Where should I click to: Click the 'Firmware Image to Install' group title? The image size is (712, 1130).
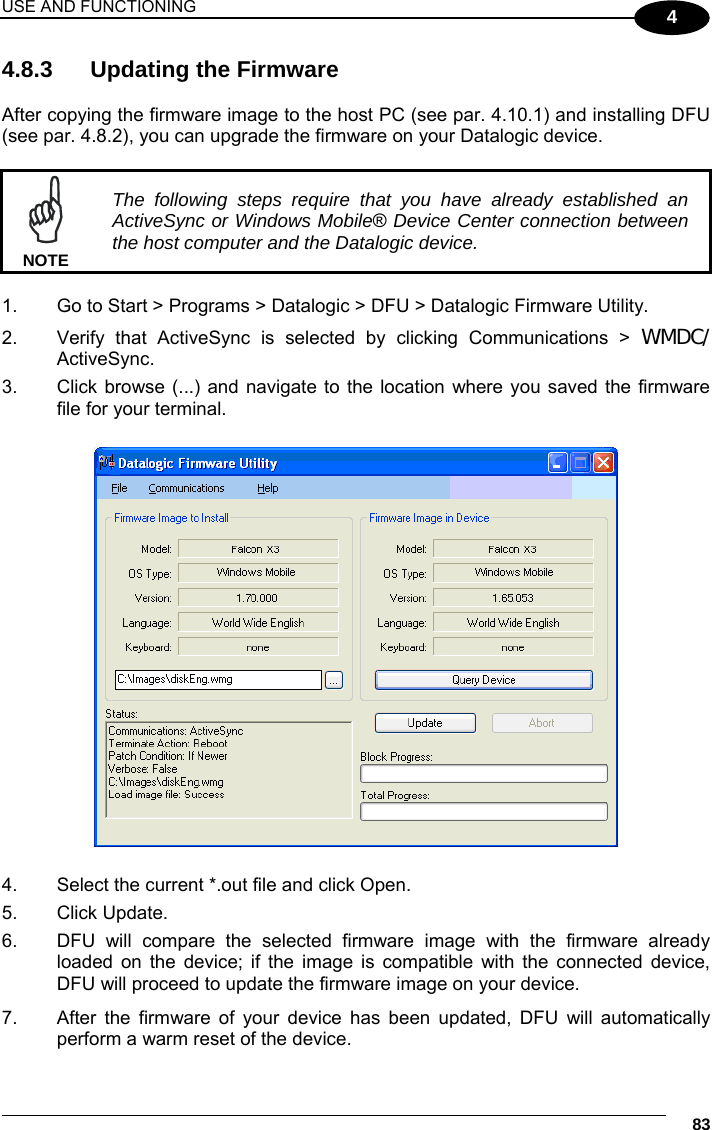[x=172, y=517]
